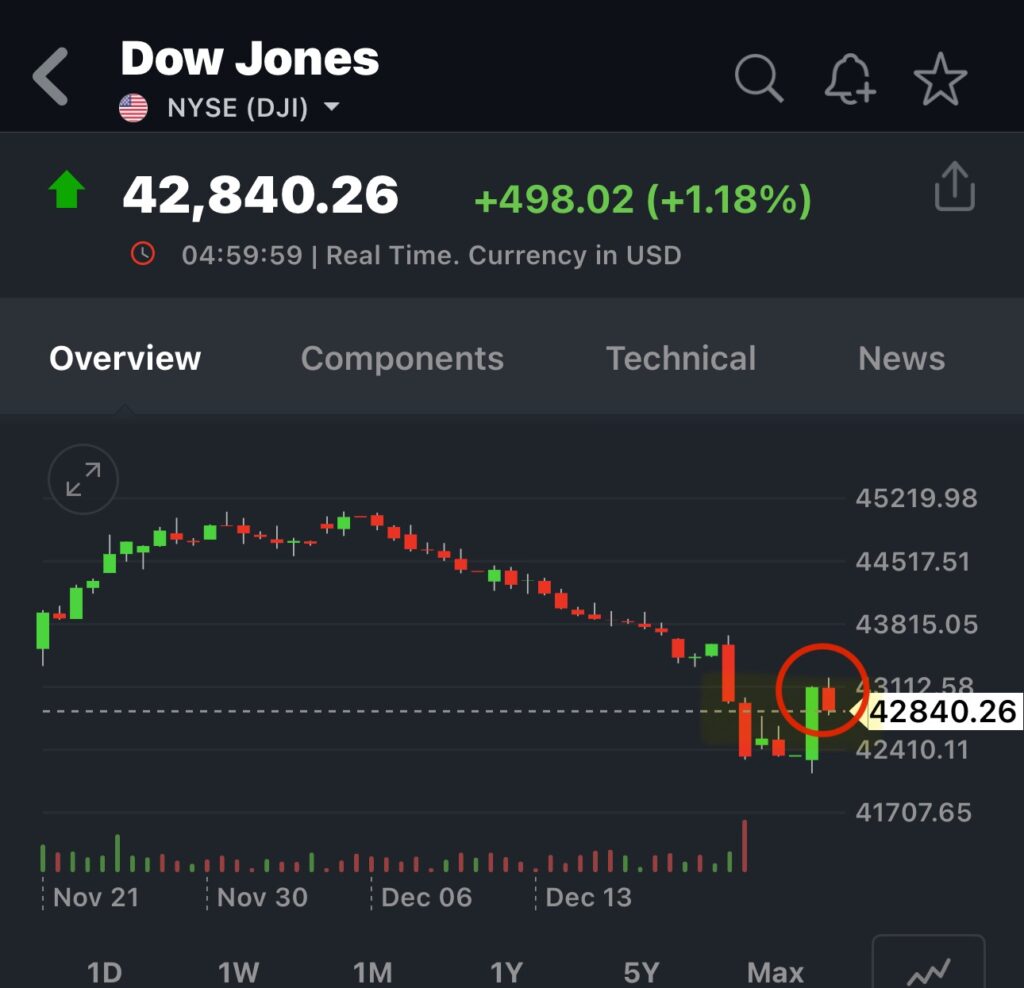1024x988 pixels.
Task: Tap the circled latest red candlestick
Action: pos(829,698)
